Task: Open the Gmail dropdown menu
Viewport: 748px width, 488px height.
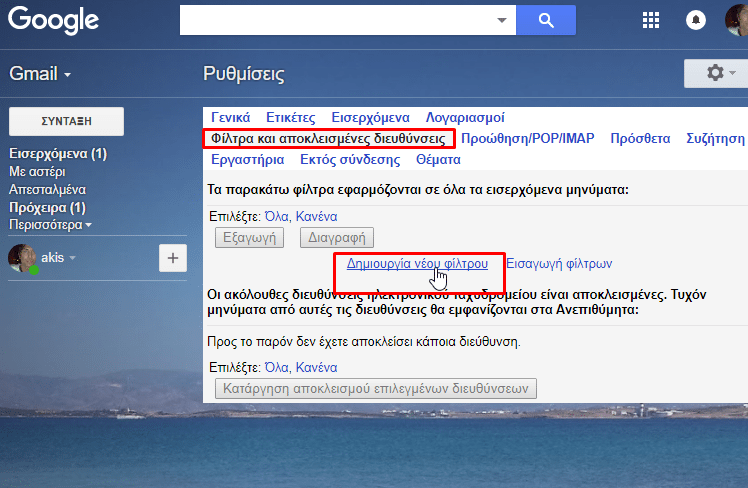Action: coord(40,74)
